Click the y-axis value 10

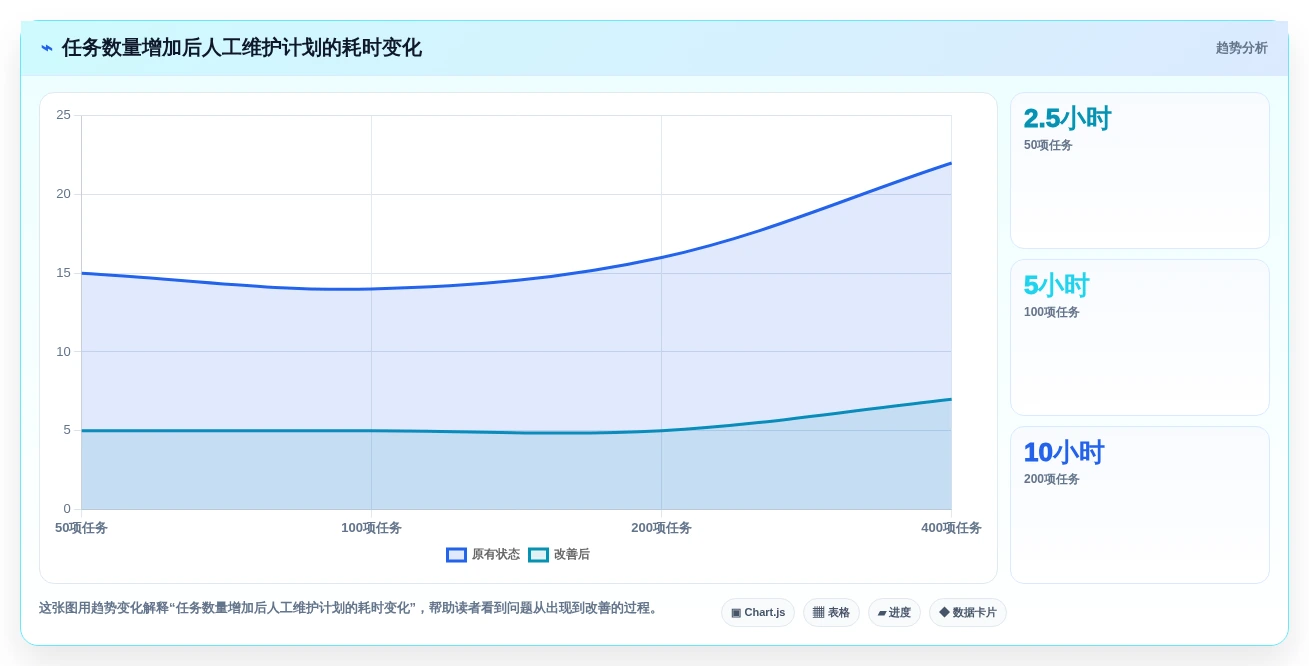coord(63,352)
